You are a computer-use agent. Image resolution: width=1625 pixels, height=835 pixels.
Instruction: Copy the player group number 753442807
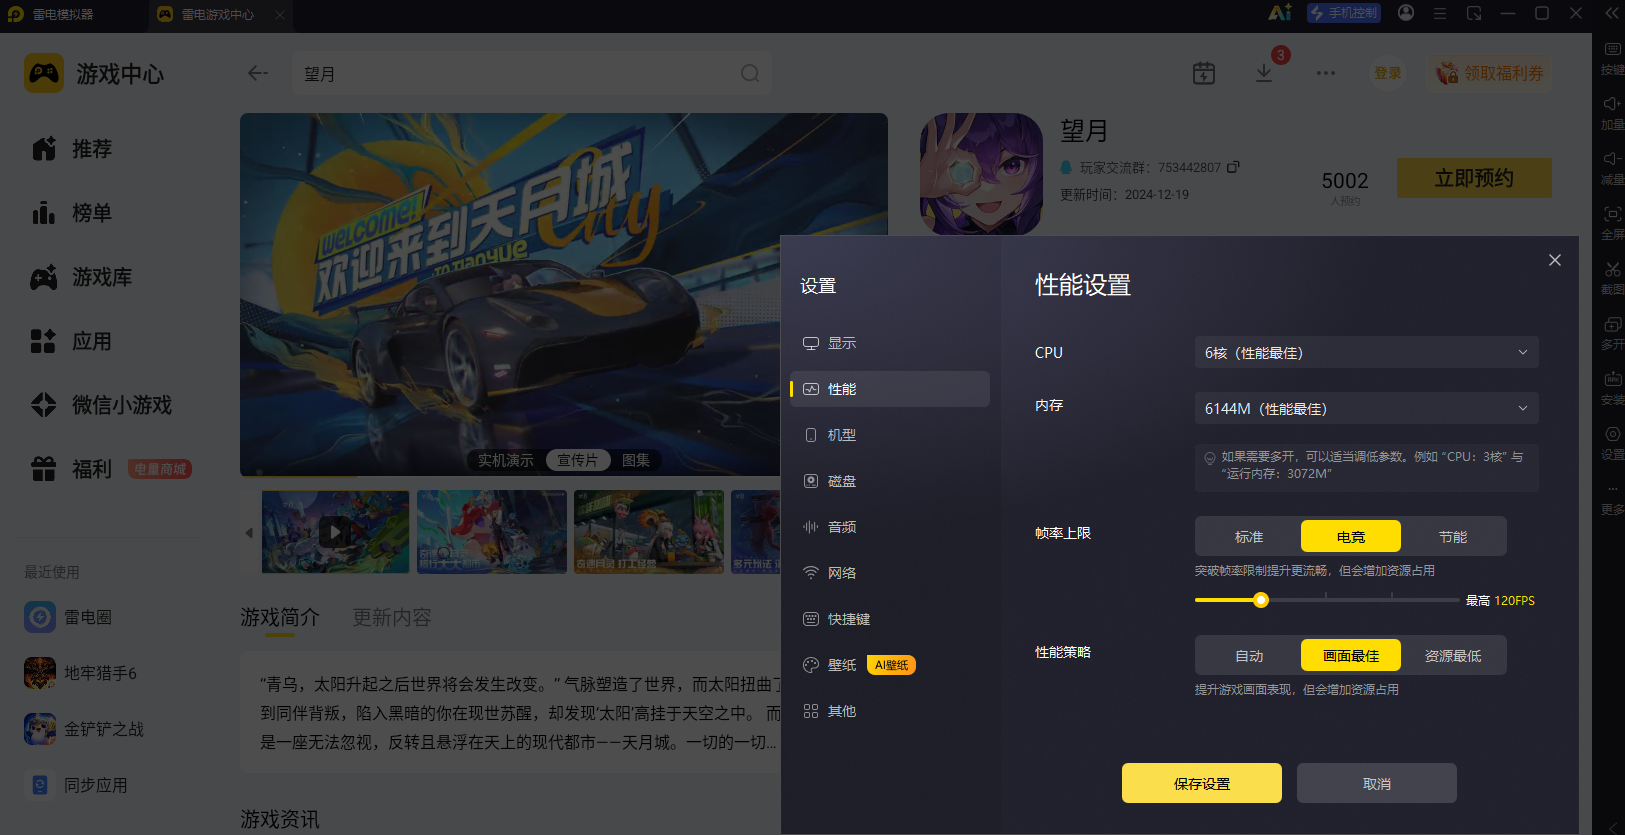coord(1233,167)
